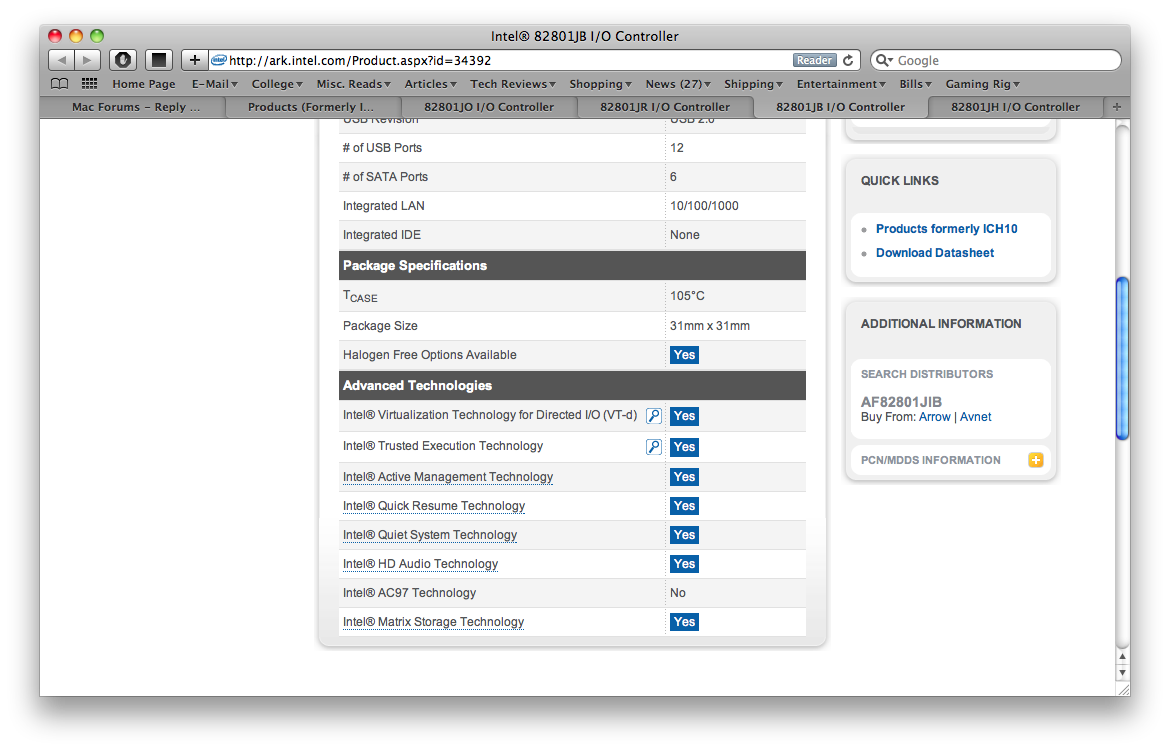Viewport: 1170px width, 751px height.
Task: Click the scrollbar up arrow
Action: point(1122,657)
